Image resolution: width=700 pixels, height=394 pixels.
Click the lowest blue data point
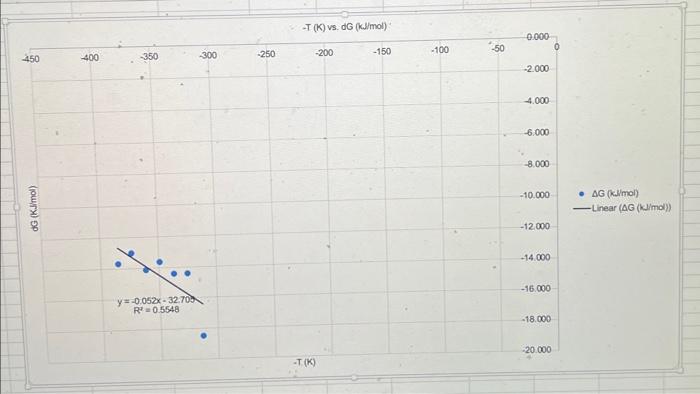(x=204, y=336)
